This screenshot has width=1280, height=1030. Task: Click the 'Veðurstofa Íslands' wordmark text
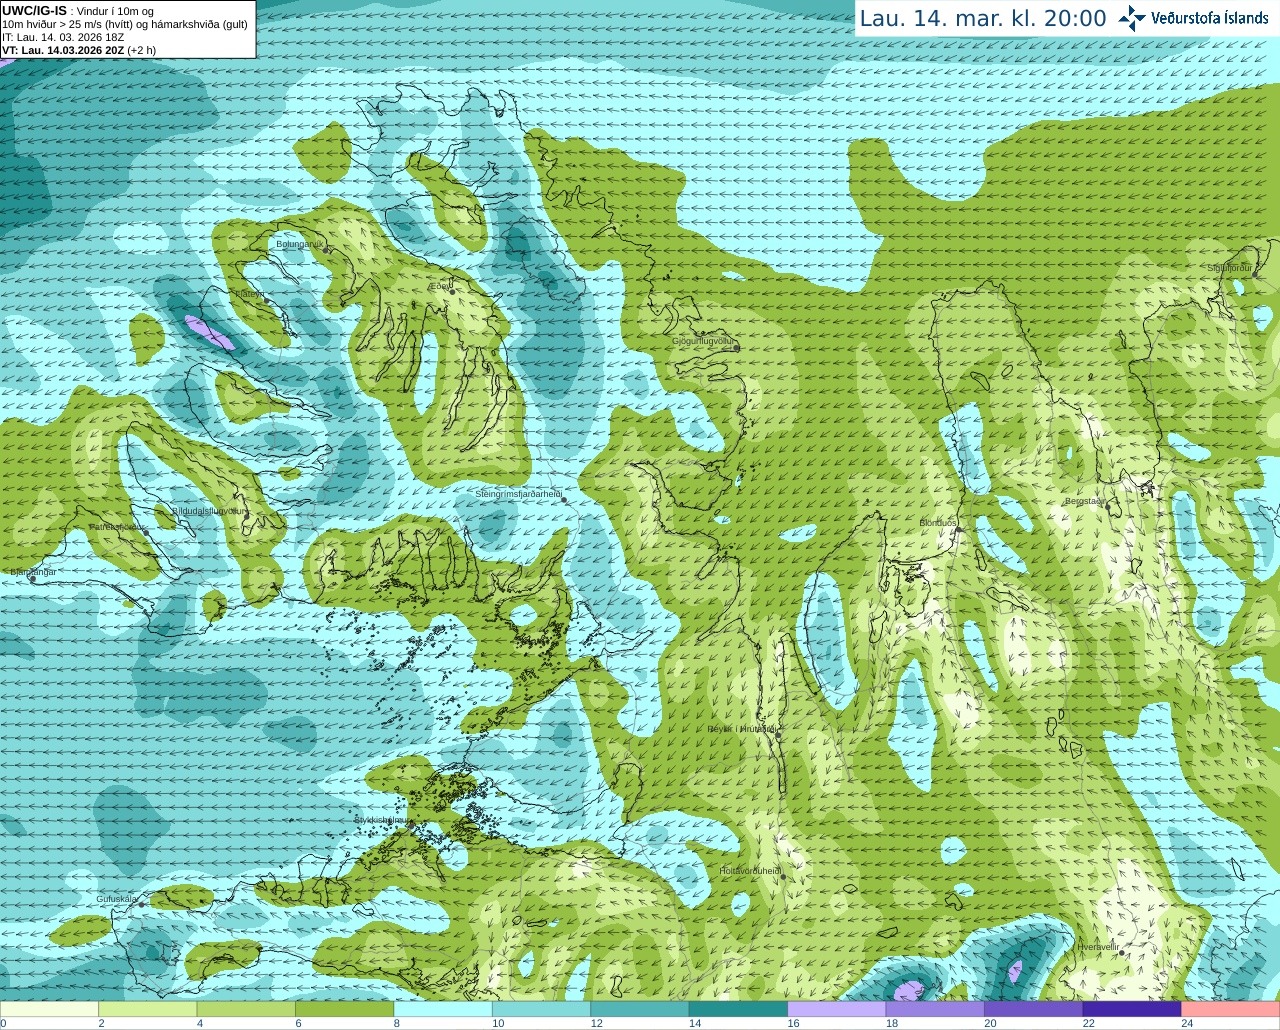click(x=1210, y=18)
